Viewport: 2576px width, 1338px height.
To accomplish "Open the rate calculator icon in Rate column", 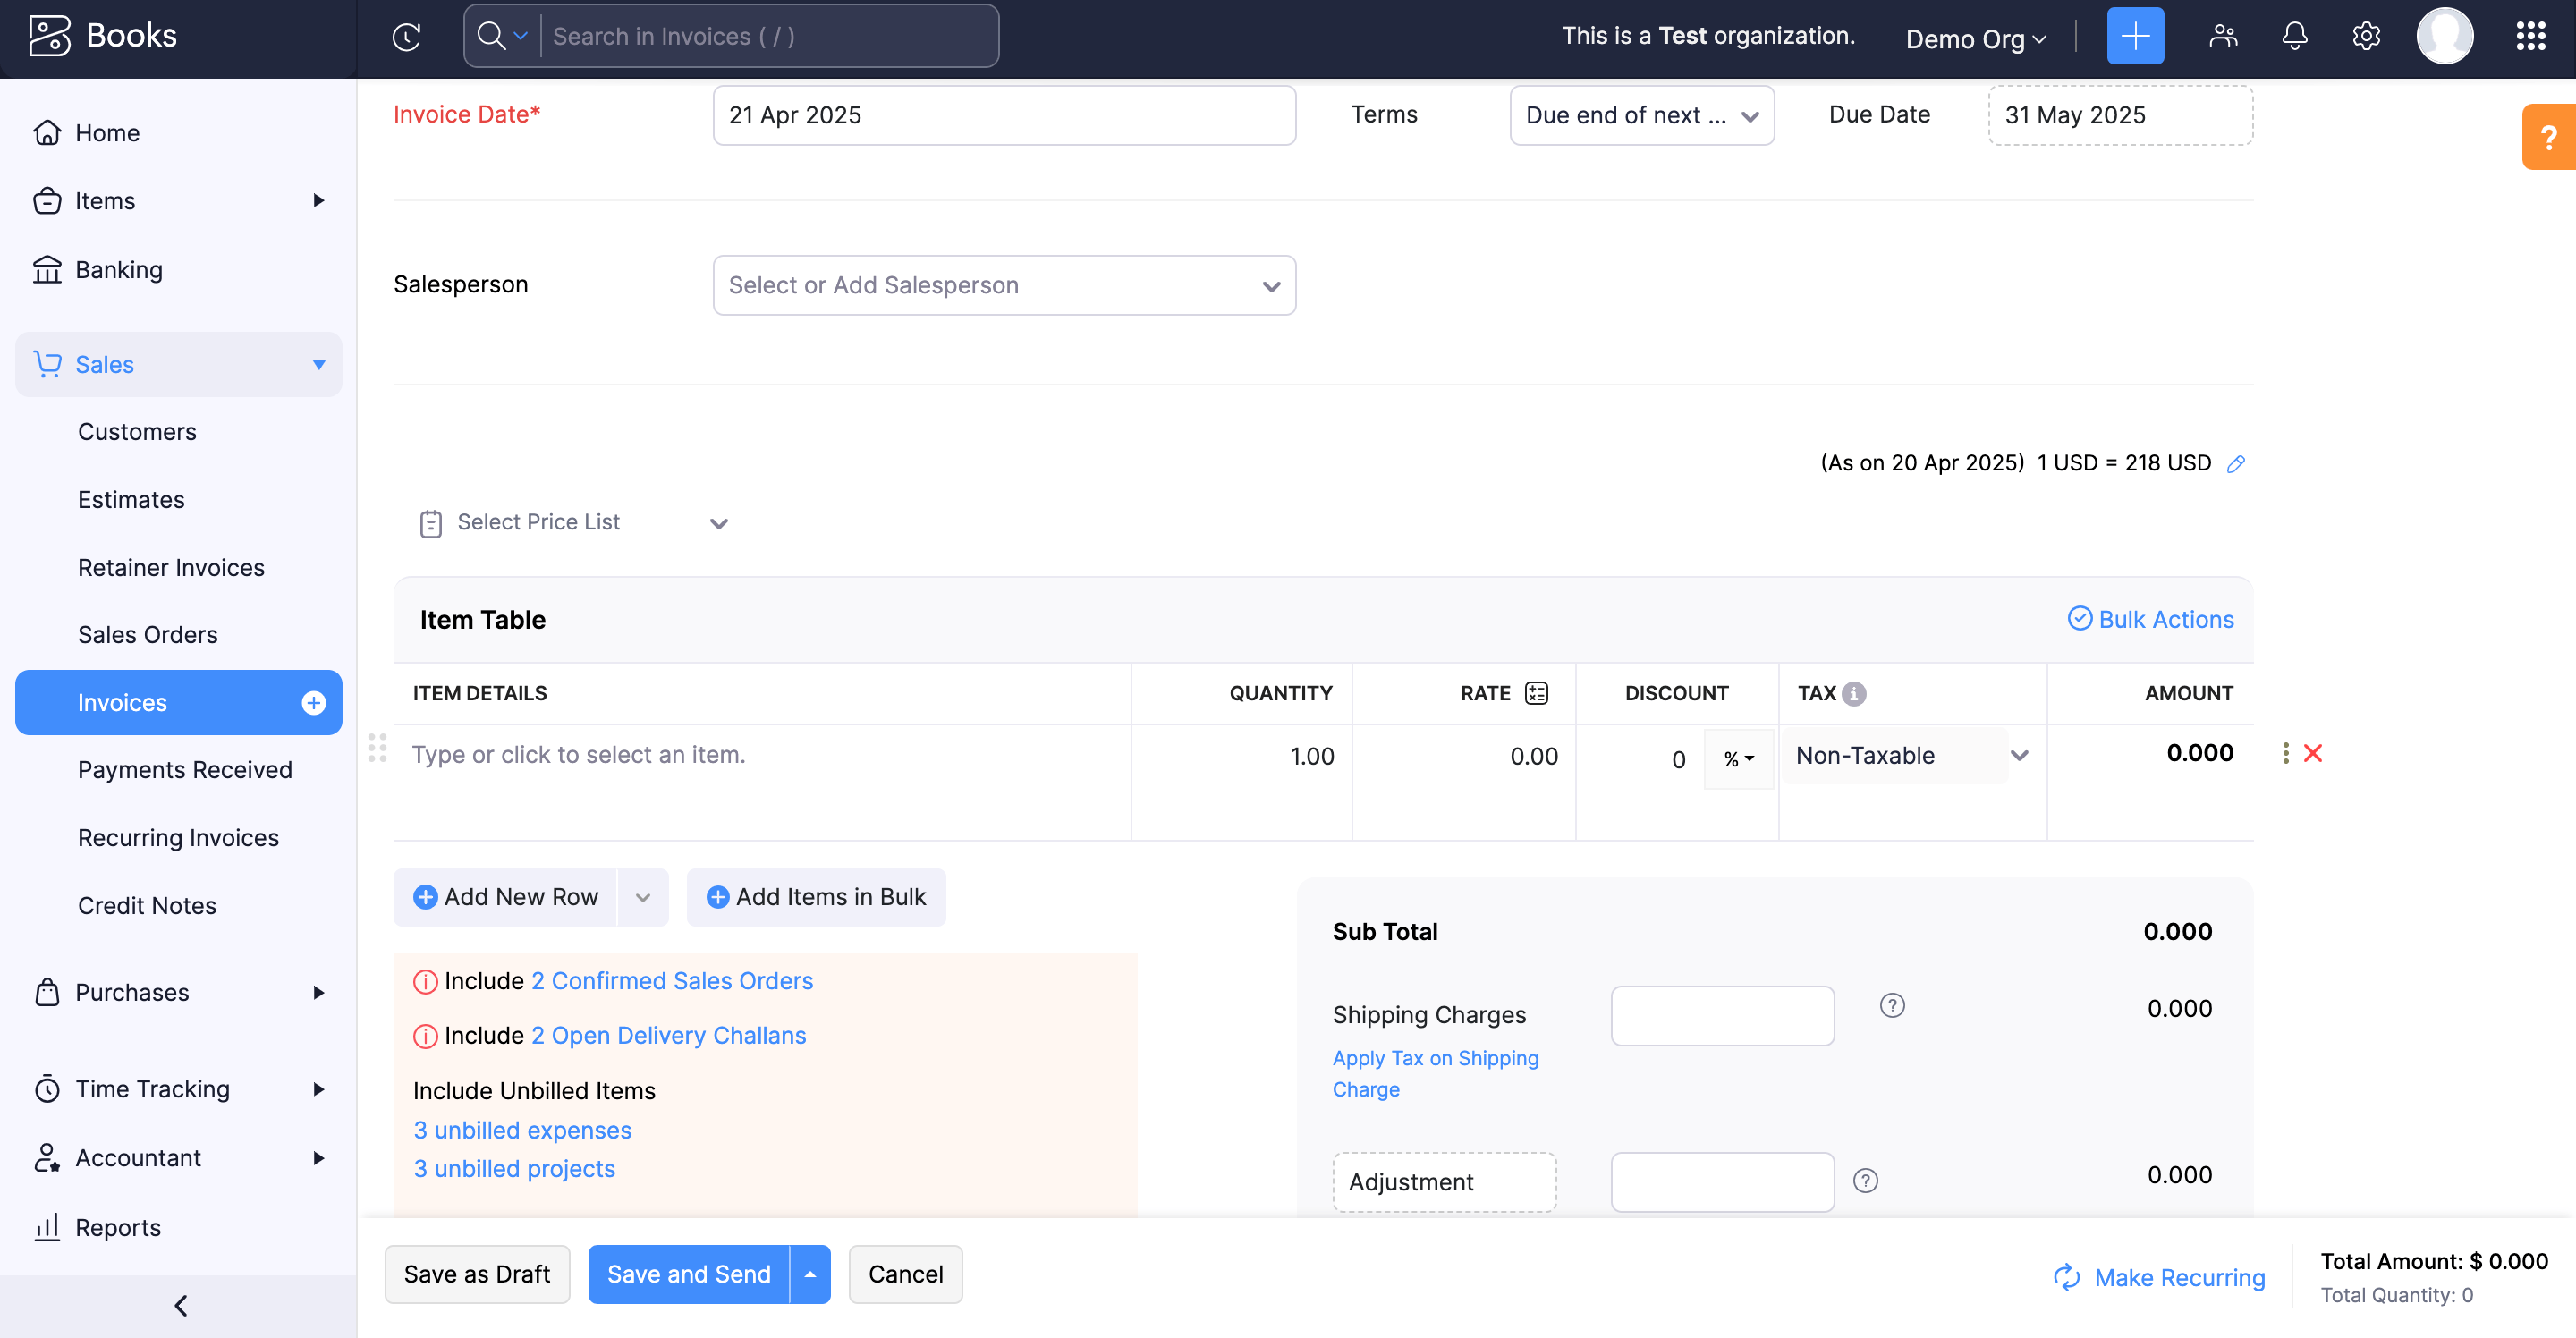I will (x=1535, y=692).
